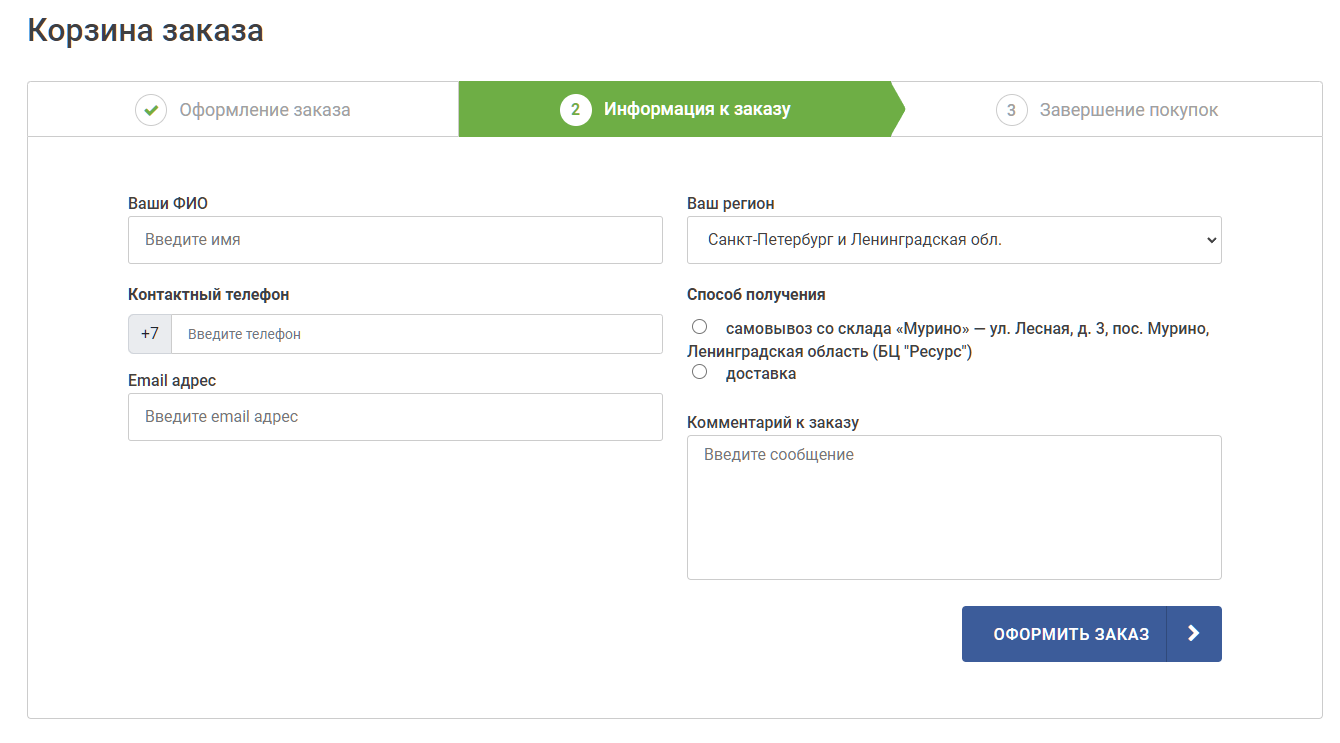This screenshot has height=743, width=1340.
Task: Click the Комментарий к заказу label
Action: click(773, 422)
